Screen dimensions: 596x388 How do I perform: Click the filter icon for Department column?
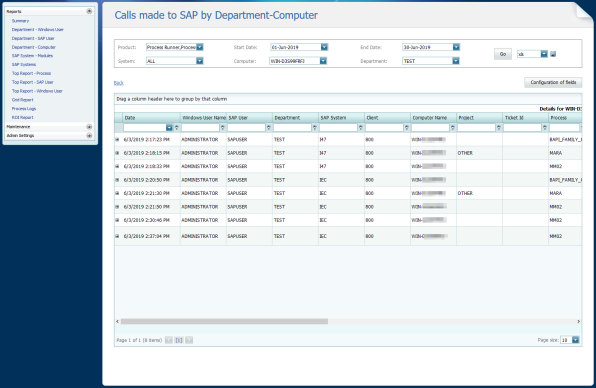click(x=315, y=128)
